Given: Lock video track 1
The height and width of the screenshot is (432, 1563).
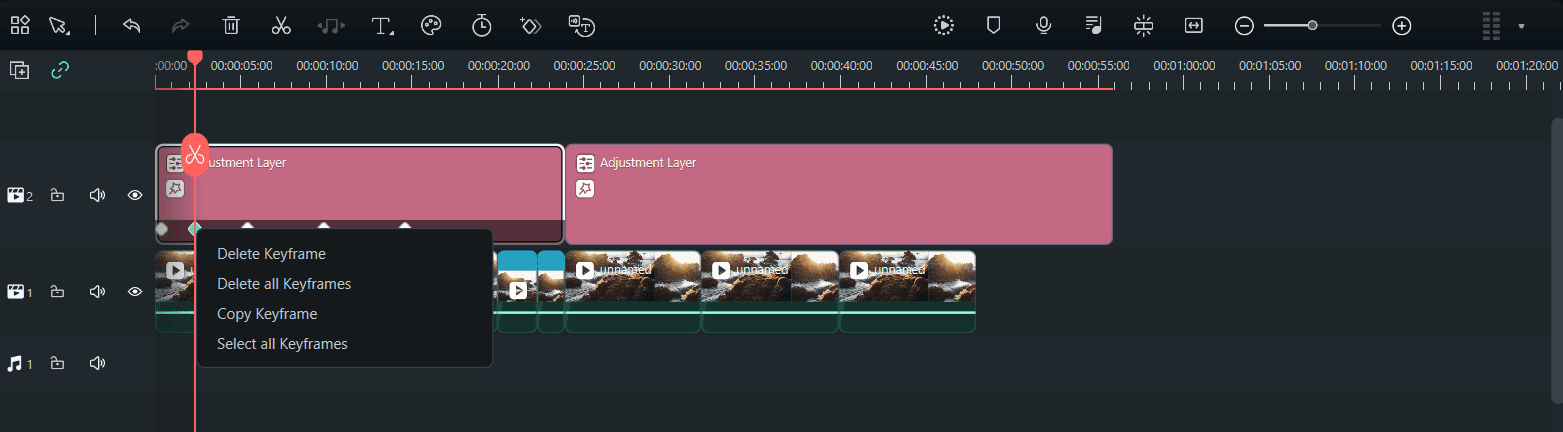Looking at the screenshot, I should [x=58, y=292].
